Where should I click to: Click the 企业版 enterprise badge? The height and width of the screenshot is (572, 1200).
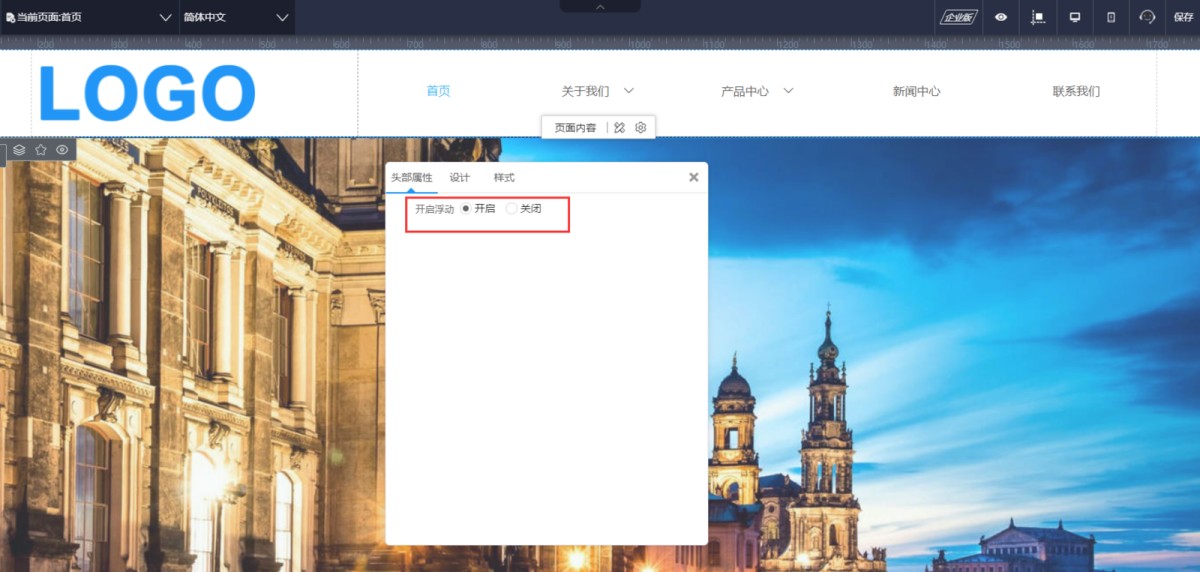(958, 17)
